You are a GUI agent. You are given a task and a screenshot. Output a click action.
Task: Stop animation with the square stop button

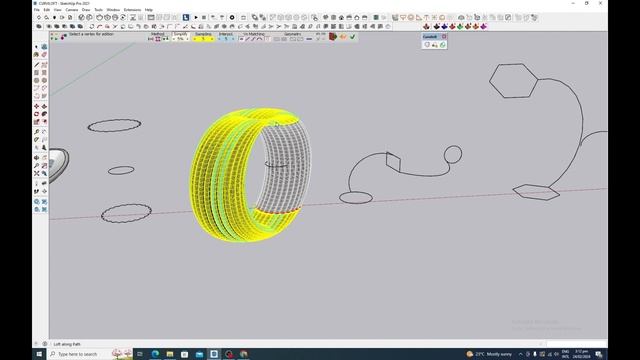click(204, 18)
